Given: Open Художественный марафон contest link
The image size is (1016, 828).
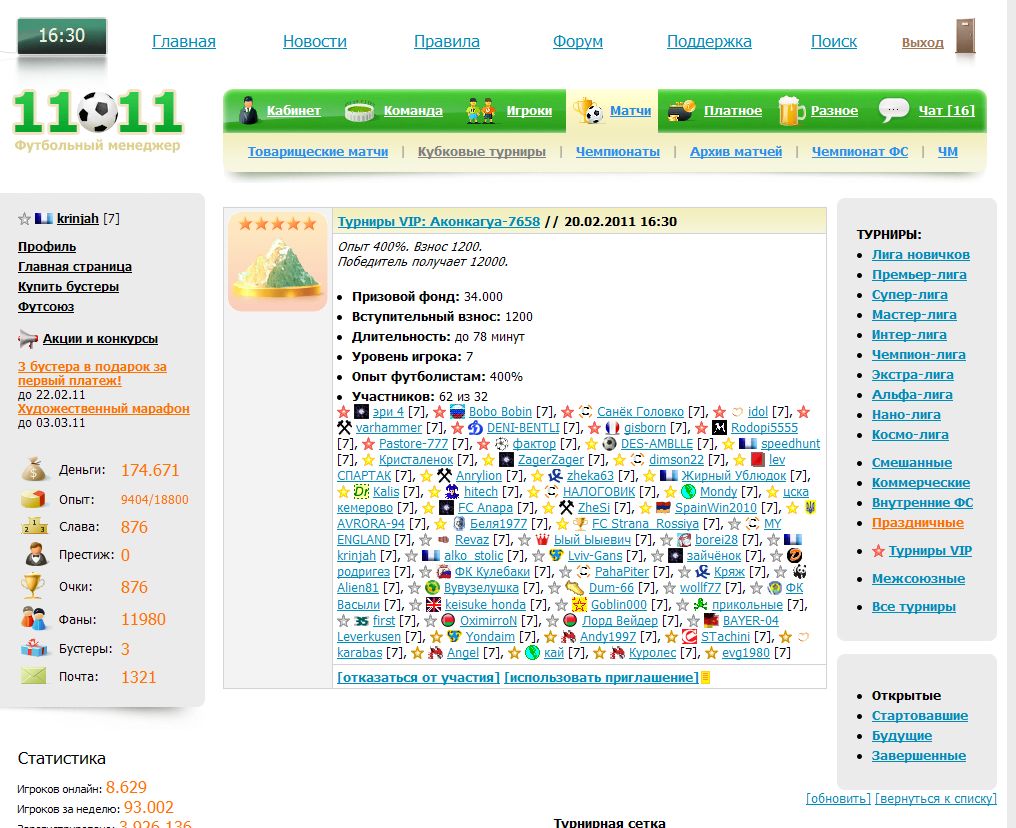Looking at the screenshot, I should click(104, 409).
